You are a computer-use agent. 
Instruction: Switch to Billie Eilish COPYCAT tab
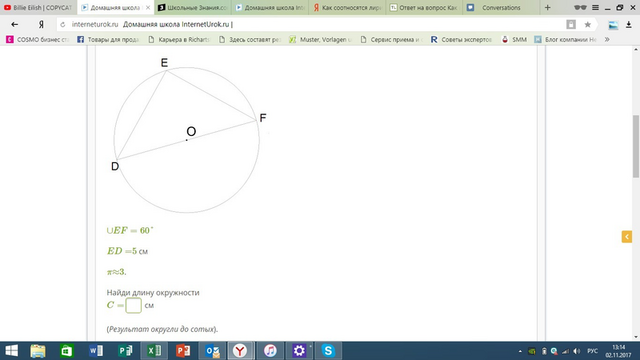(x=38, y=7)
